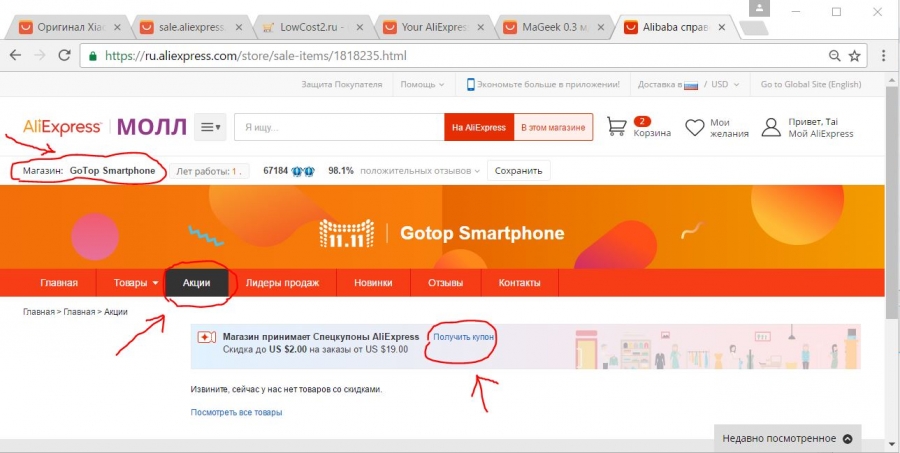The width and height of the screenshot is (900, 453).
Task: Reload the page with the refresh icon
Action: 64,56
